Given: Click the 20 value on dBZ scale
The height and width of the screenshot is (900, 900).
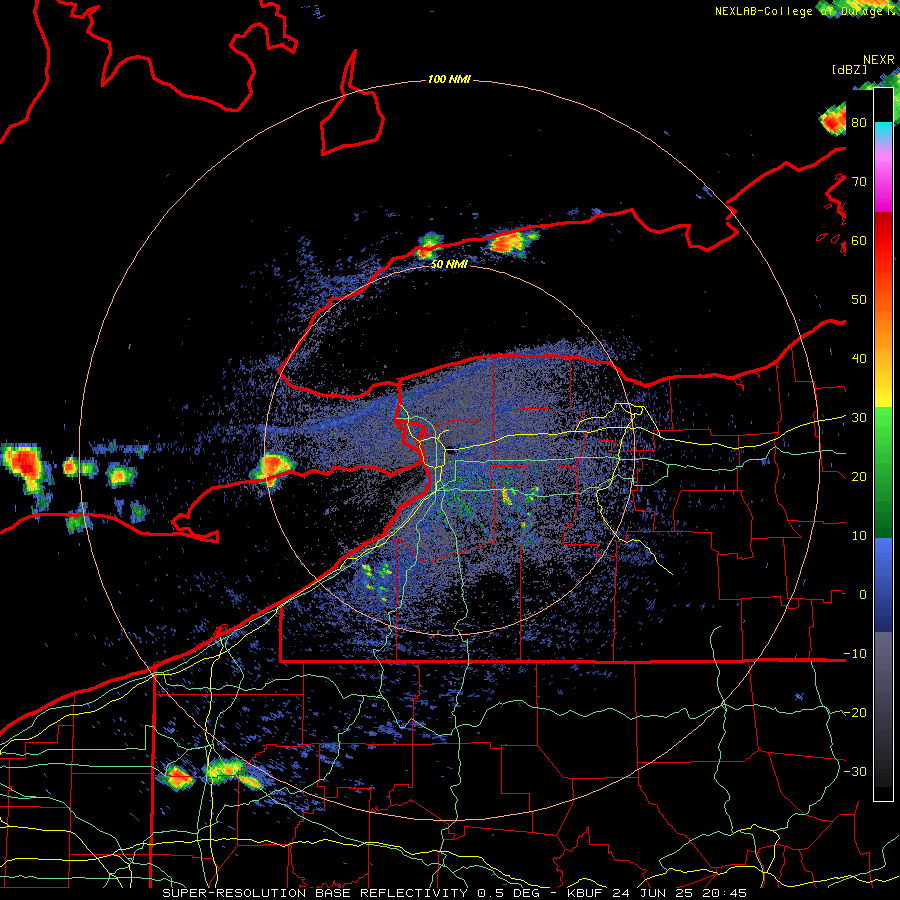Looking at the screenshot, I should (859, 476).
